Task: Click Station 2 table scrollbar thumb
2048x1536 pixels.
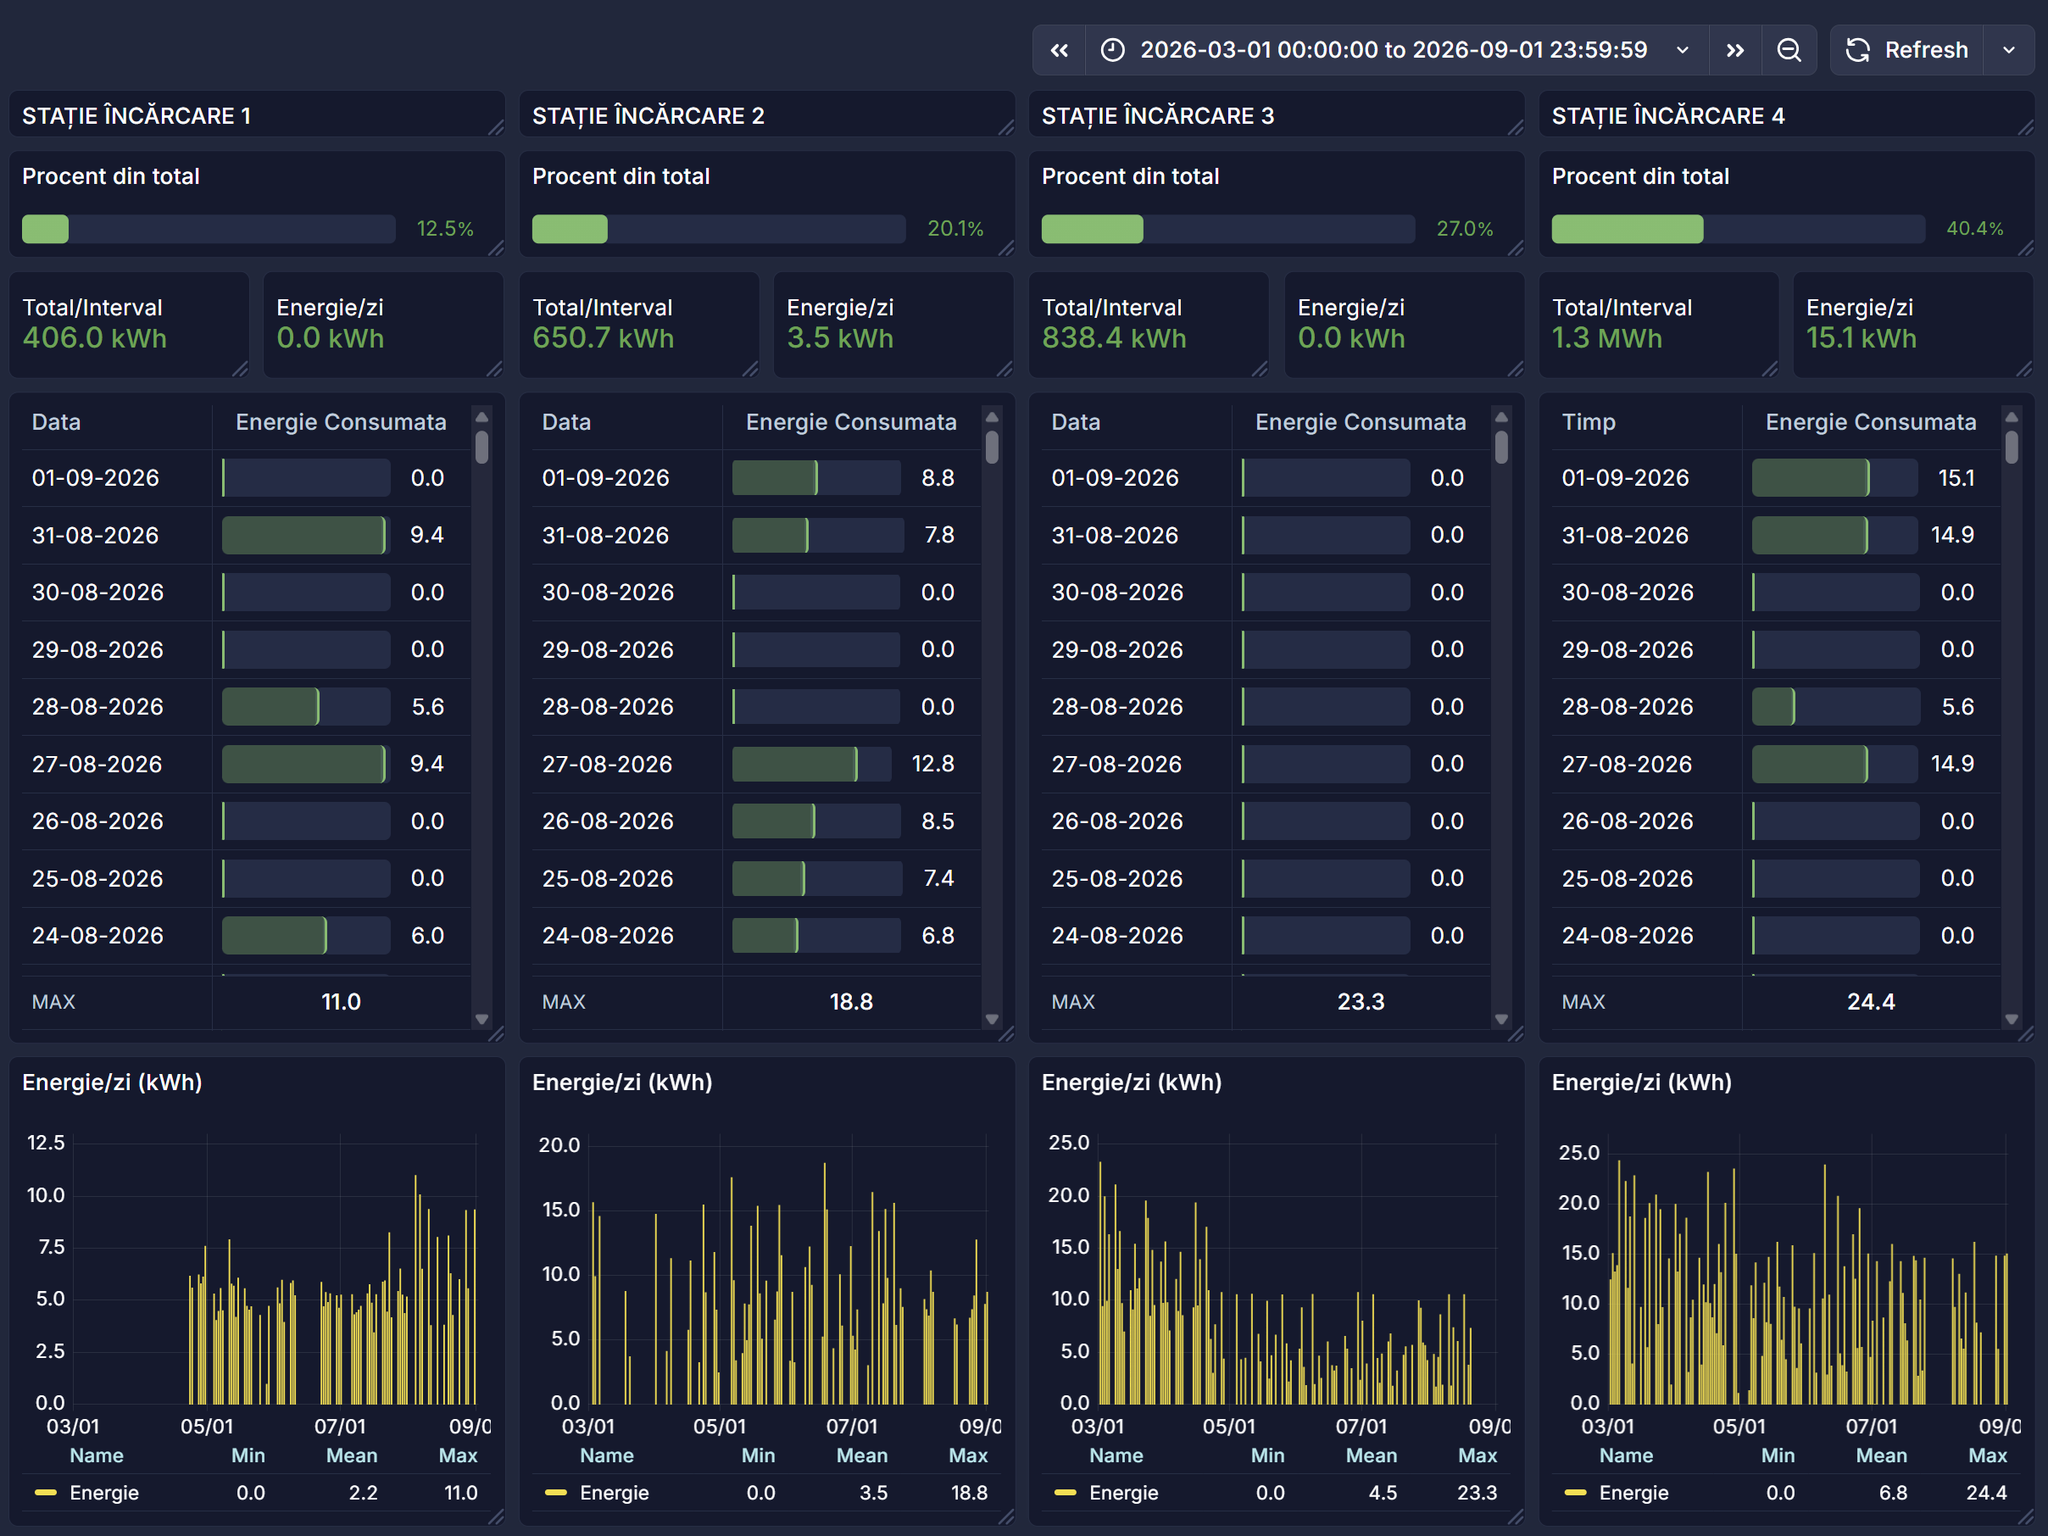Action: coord(992,447)
